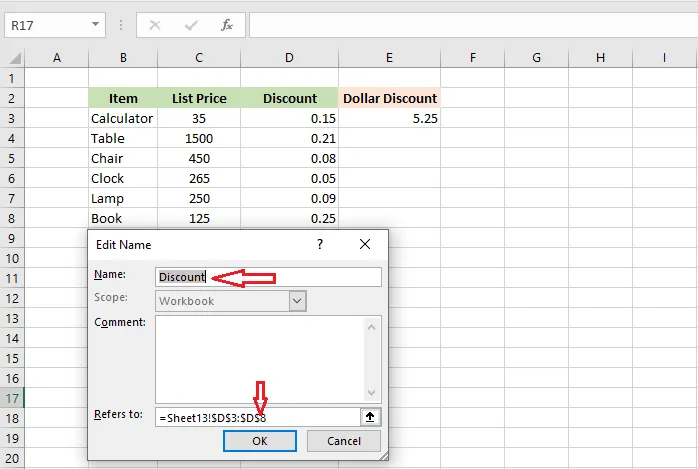This screenshot has width=698, height=469.
Task: Click the formula bar enter checkmark icon
Action: (191, 25)
